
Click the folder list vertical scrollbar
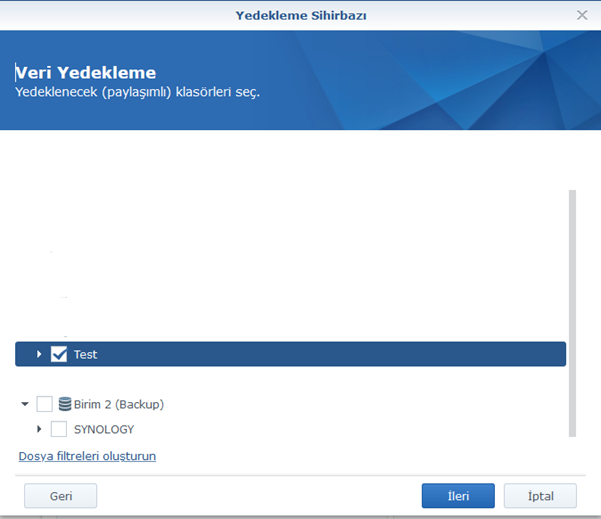[572, 313]
